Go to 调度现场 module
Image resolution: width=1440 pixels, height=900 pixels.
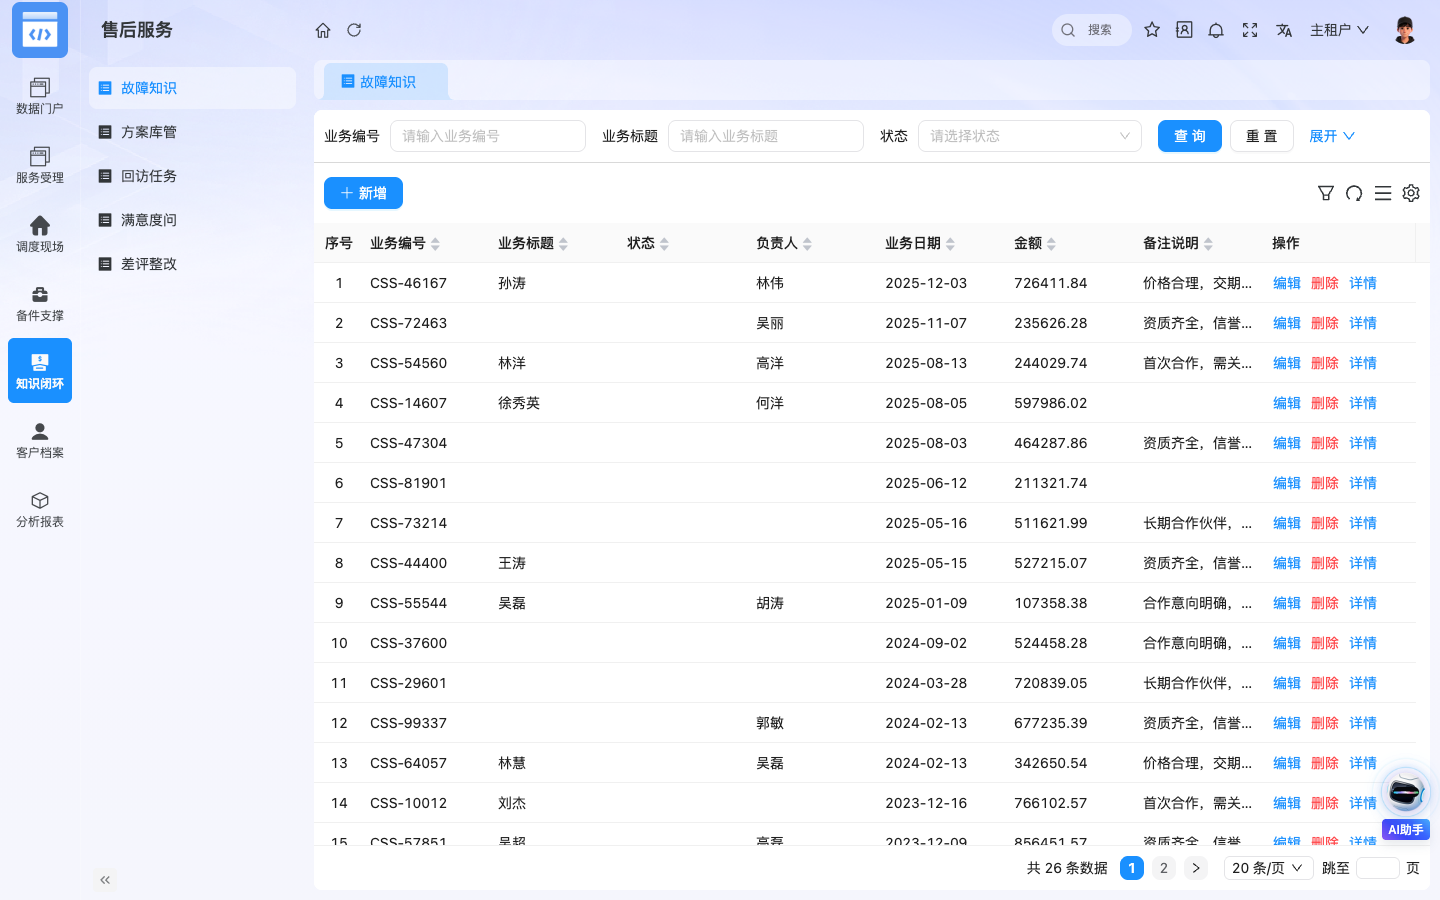click(40, 233)
